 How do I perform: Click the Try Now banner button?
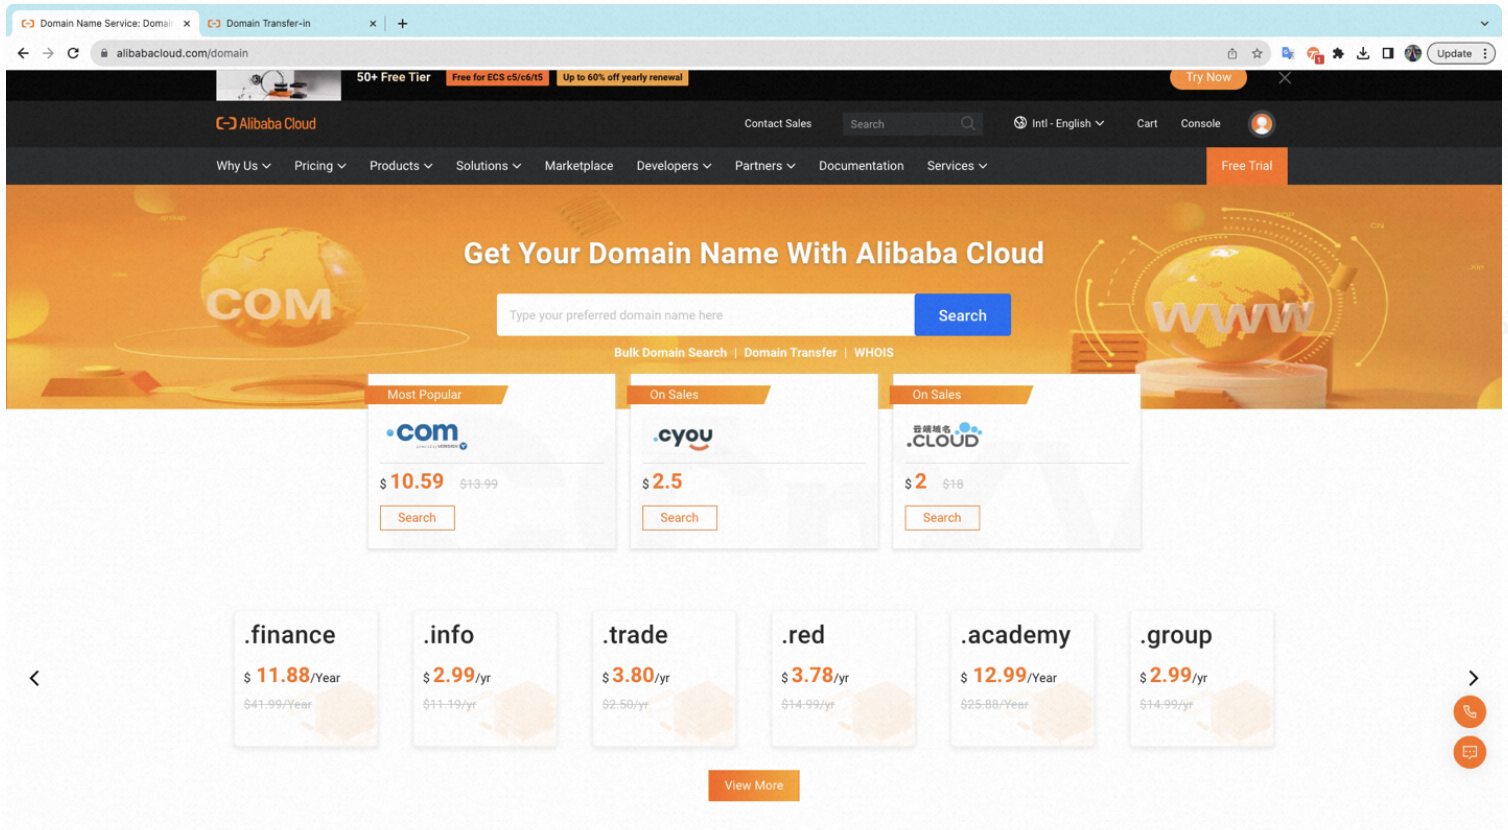pyautogui.click(x=1208, y=78)
